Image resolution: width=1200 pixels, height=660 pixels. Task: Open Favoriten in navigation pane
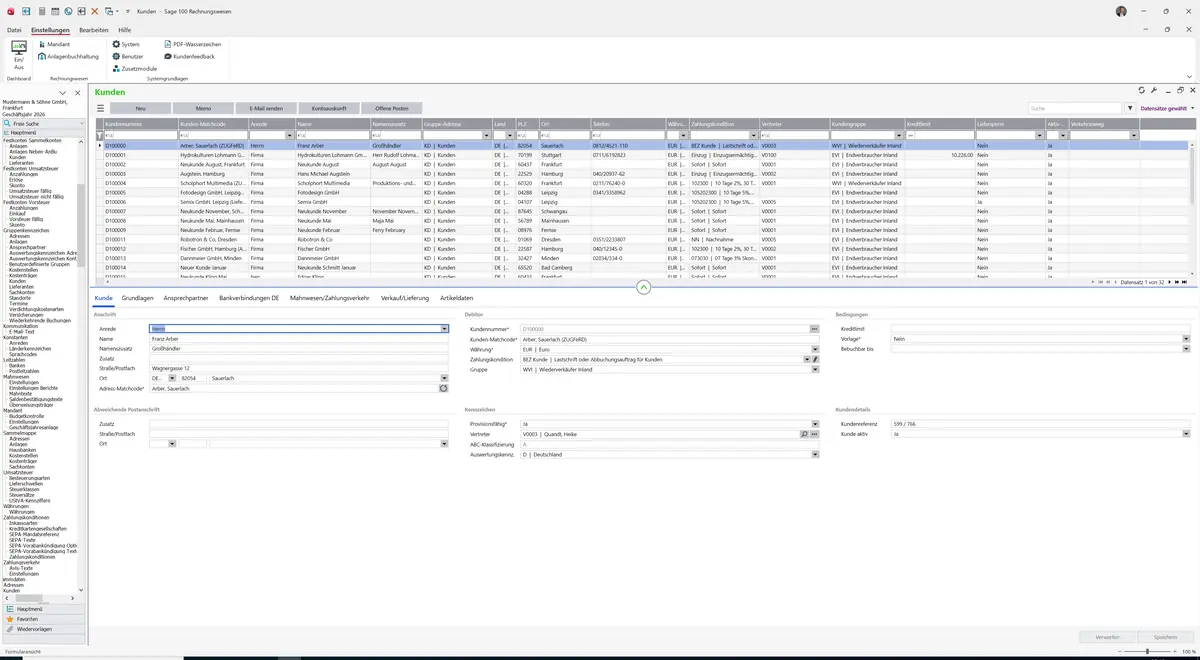click(43, 619)
